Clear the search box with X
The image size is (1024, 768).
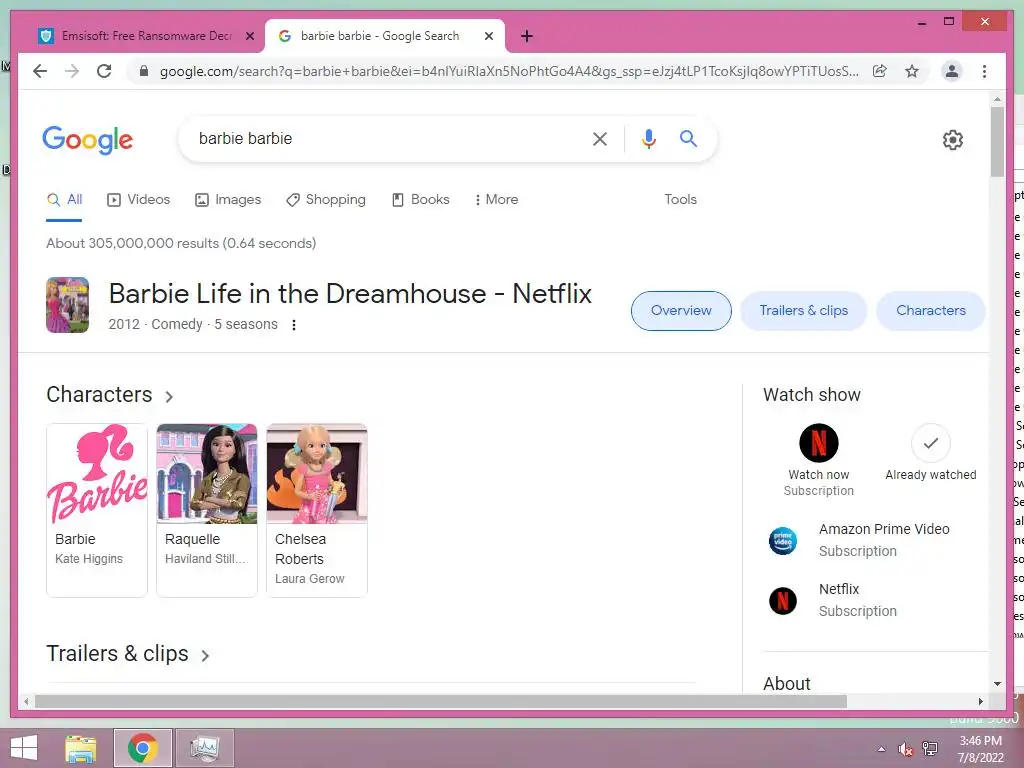(x=600, y=138)
